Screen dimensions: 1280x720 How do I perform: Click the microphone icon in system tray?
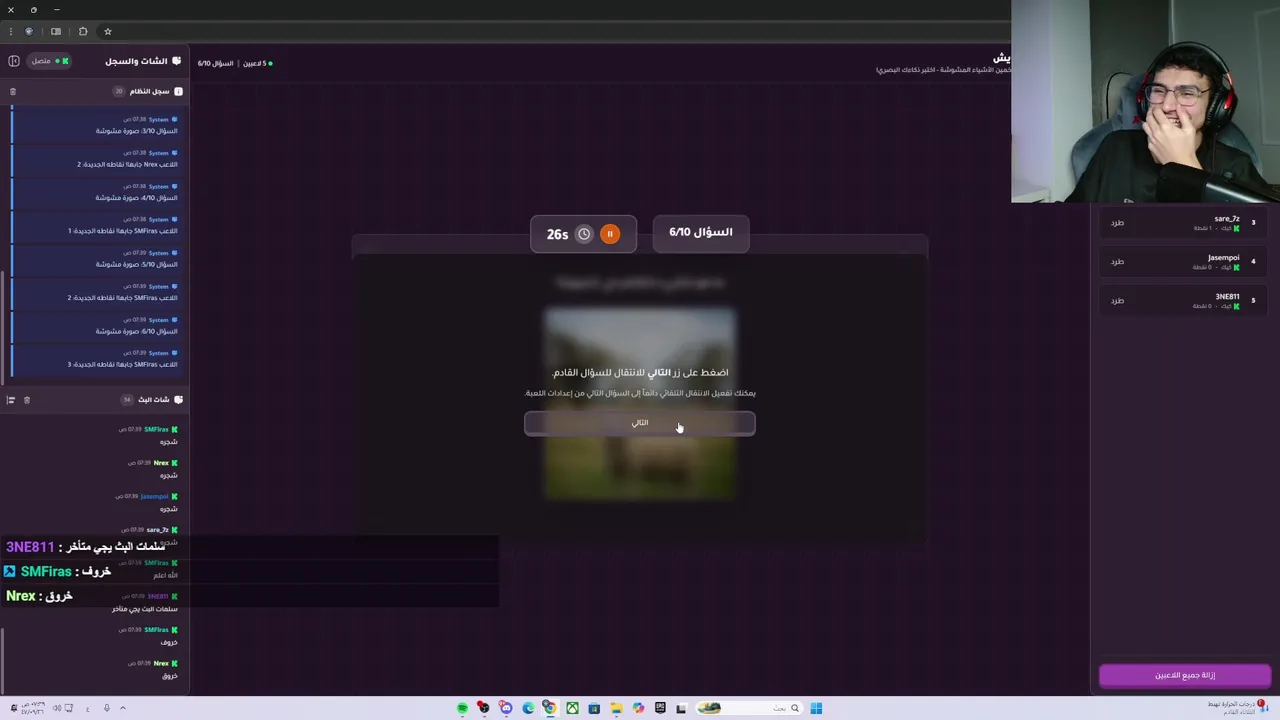[106, 708]
